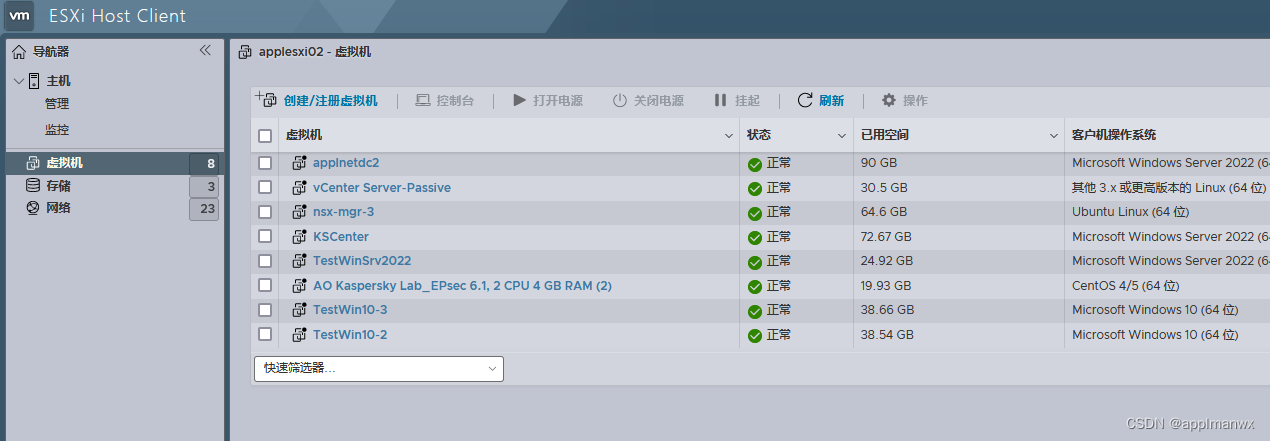
Task: Click the Ubuntu Linux (64 位) cell
Action: (x=1130, y=212)
